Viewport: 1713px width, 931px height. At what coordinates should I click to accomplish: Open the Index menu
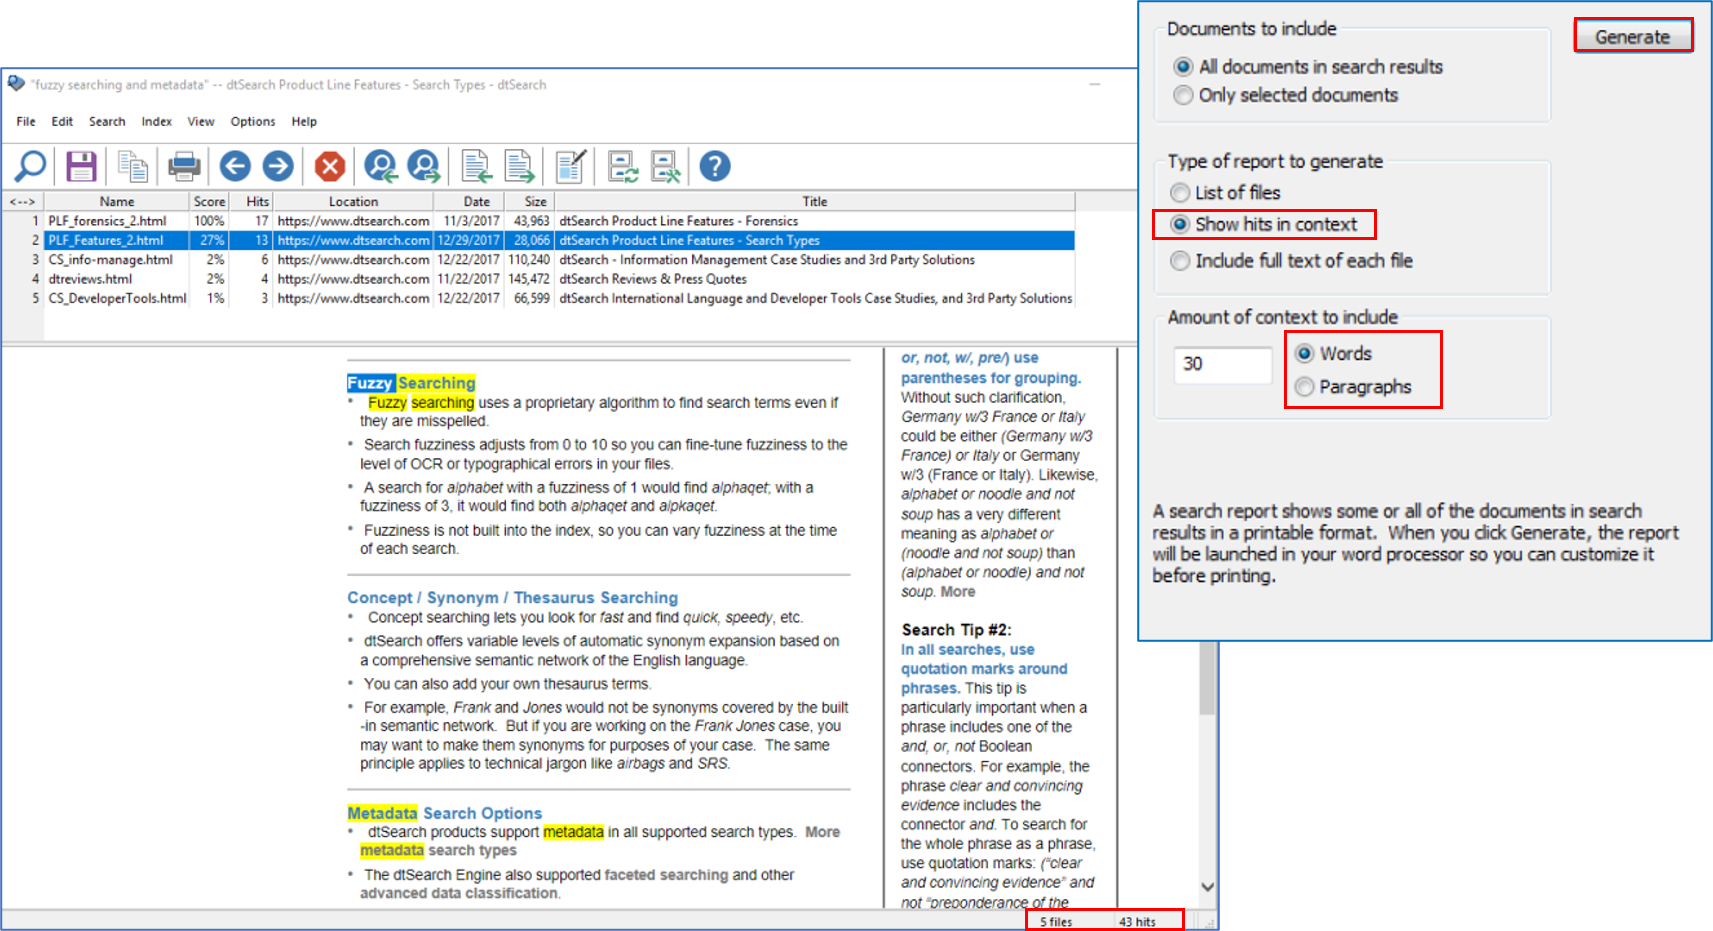click(157, 121)
